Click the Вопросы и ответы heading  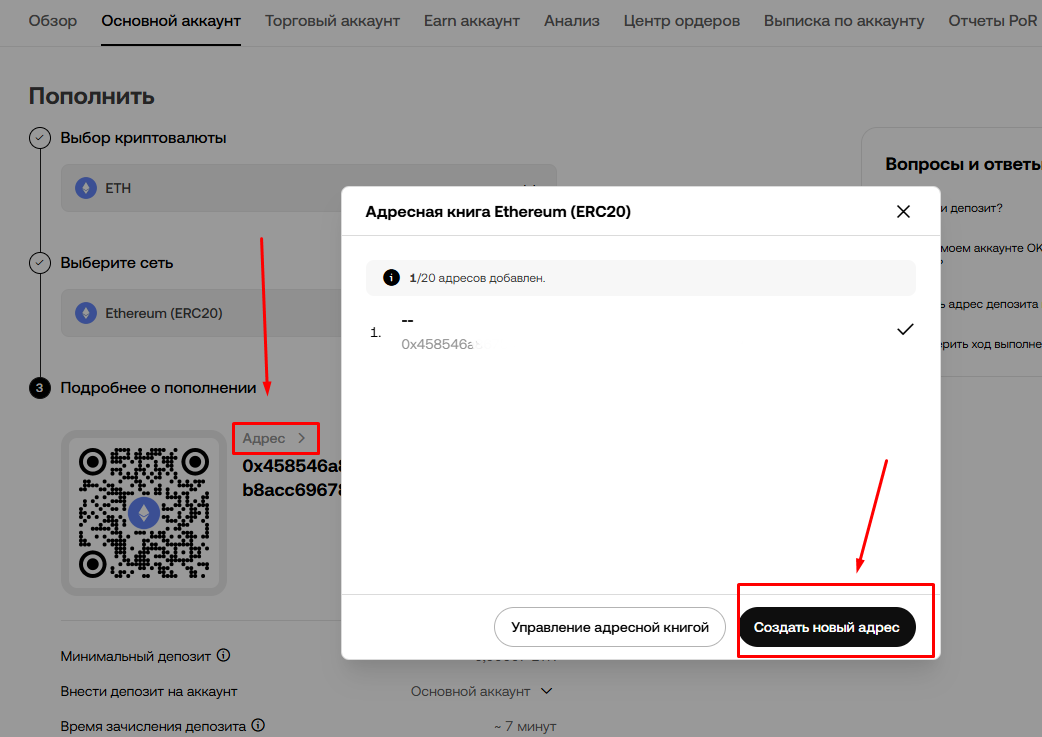coord(963,164)
